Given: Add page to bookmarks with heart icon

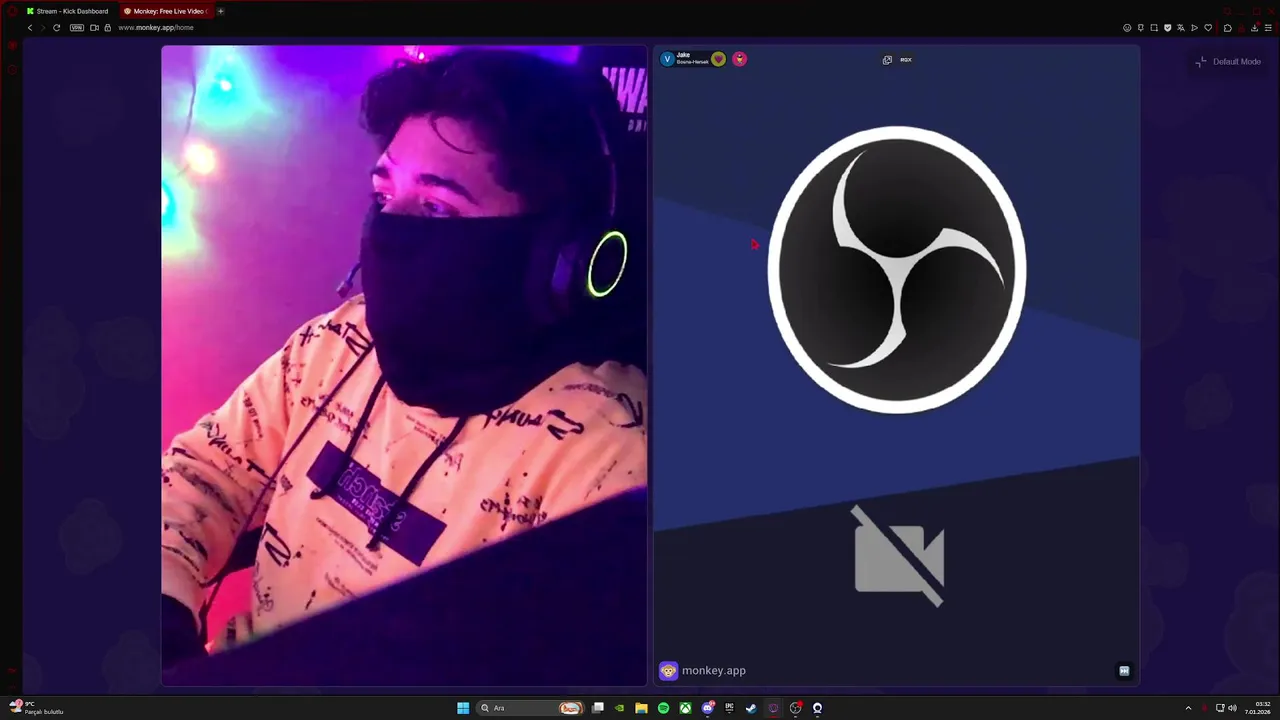Looking at the screenshot, I should (1208, 28).
